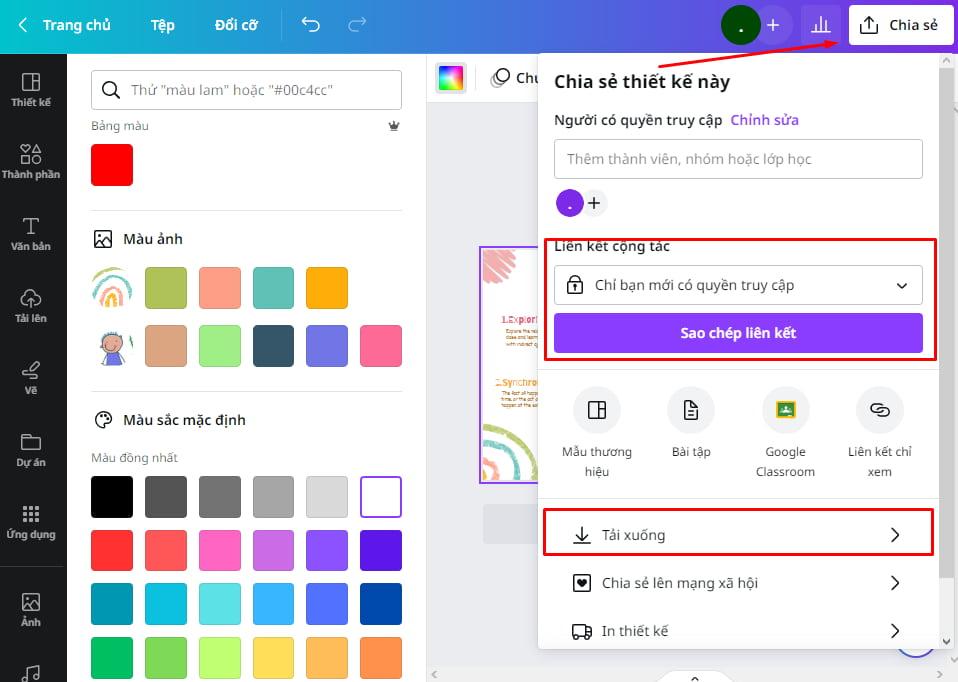Click the Sao chép liên kết button
Image resolution: width=958 pixels, height=682 pixels.
[738, 333]
